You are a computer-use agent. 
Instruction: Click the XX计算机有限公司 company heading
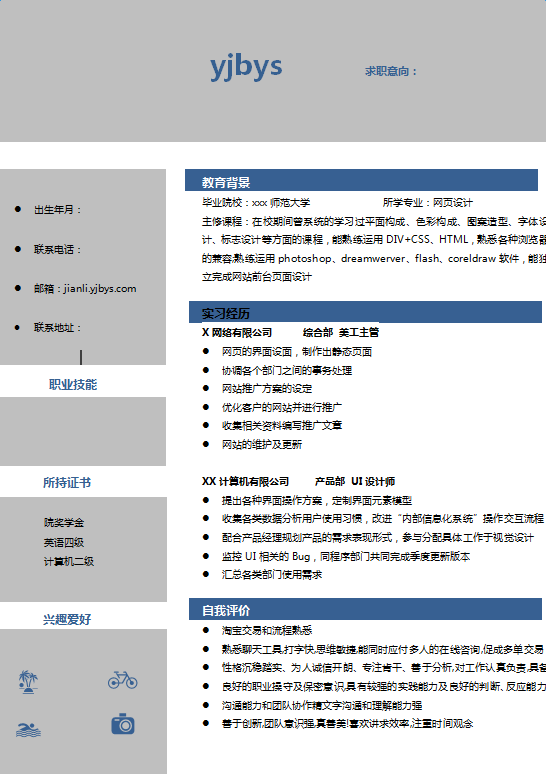click(x=245, y=481)
